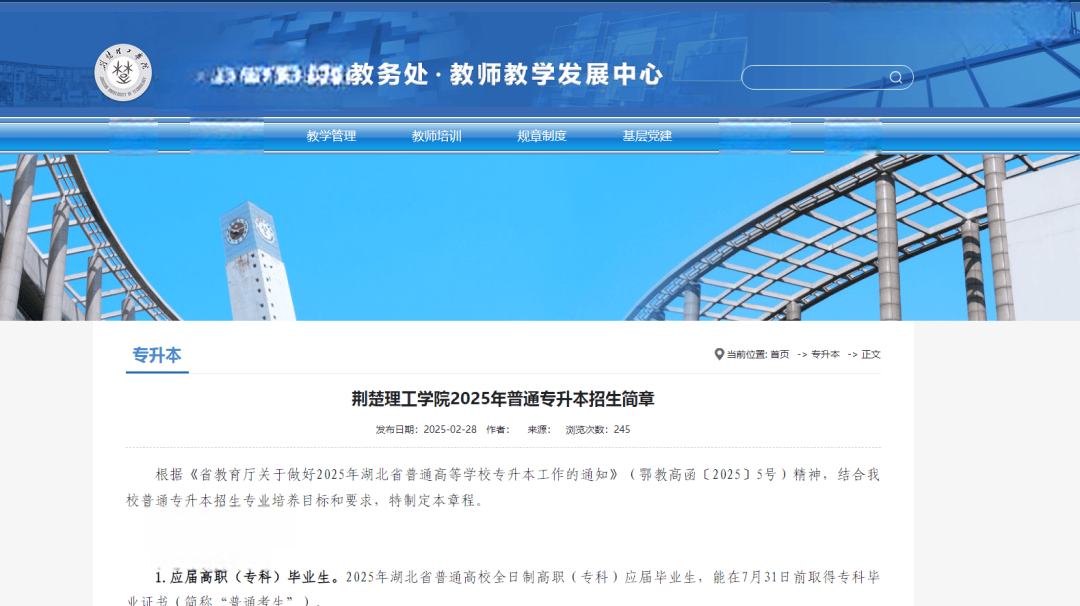Click the paragraph starting 根据《省教育厅
The image size is (1080, 606).
pos(503,487)
